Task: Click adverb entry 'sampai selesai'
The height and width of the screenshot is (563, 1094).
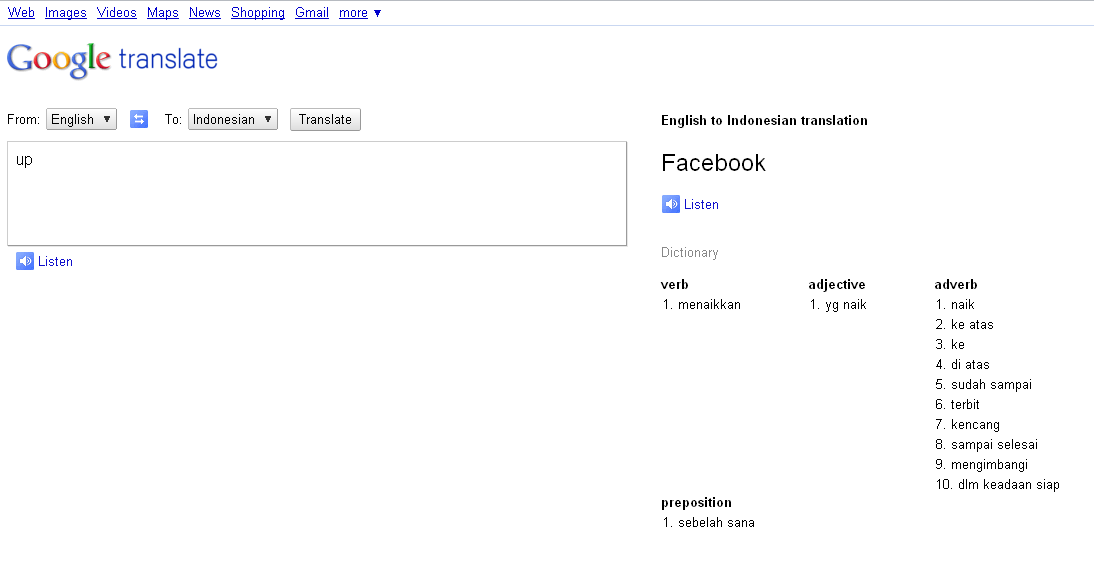Action: [994, 444]
